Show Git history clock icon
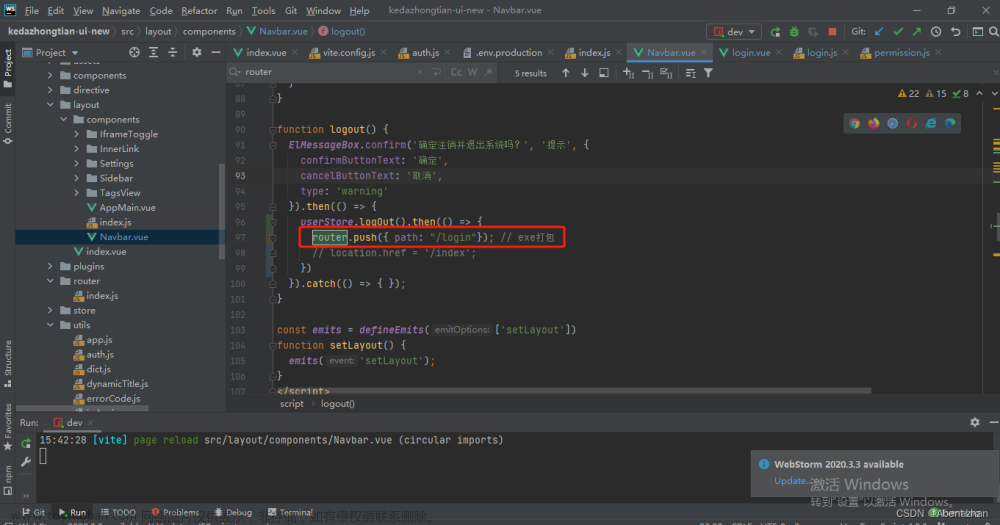The image size is (1000, 525). pos(936,31)
